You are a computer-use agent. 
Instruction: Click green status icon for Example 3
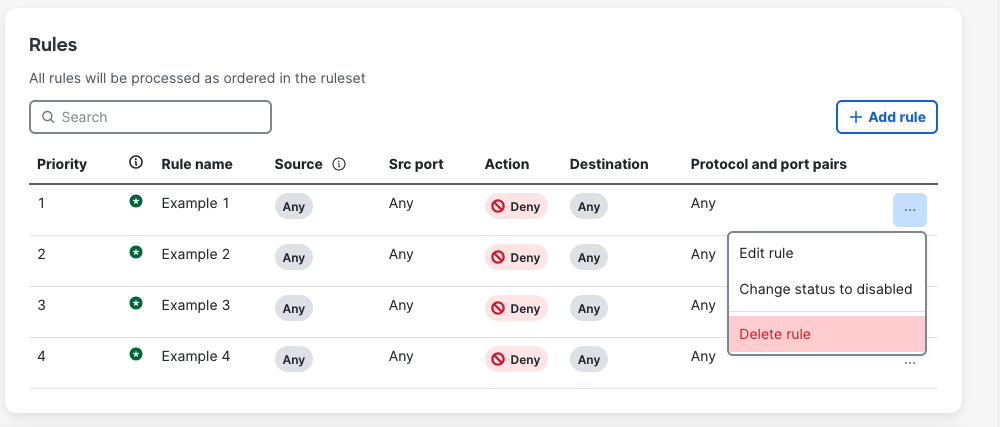tap(136, 304)
